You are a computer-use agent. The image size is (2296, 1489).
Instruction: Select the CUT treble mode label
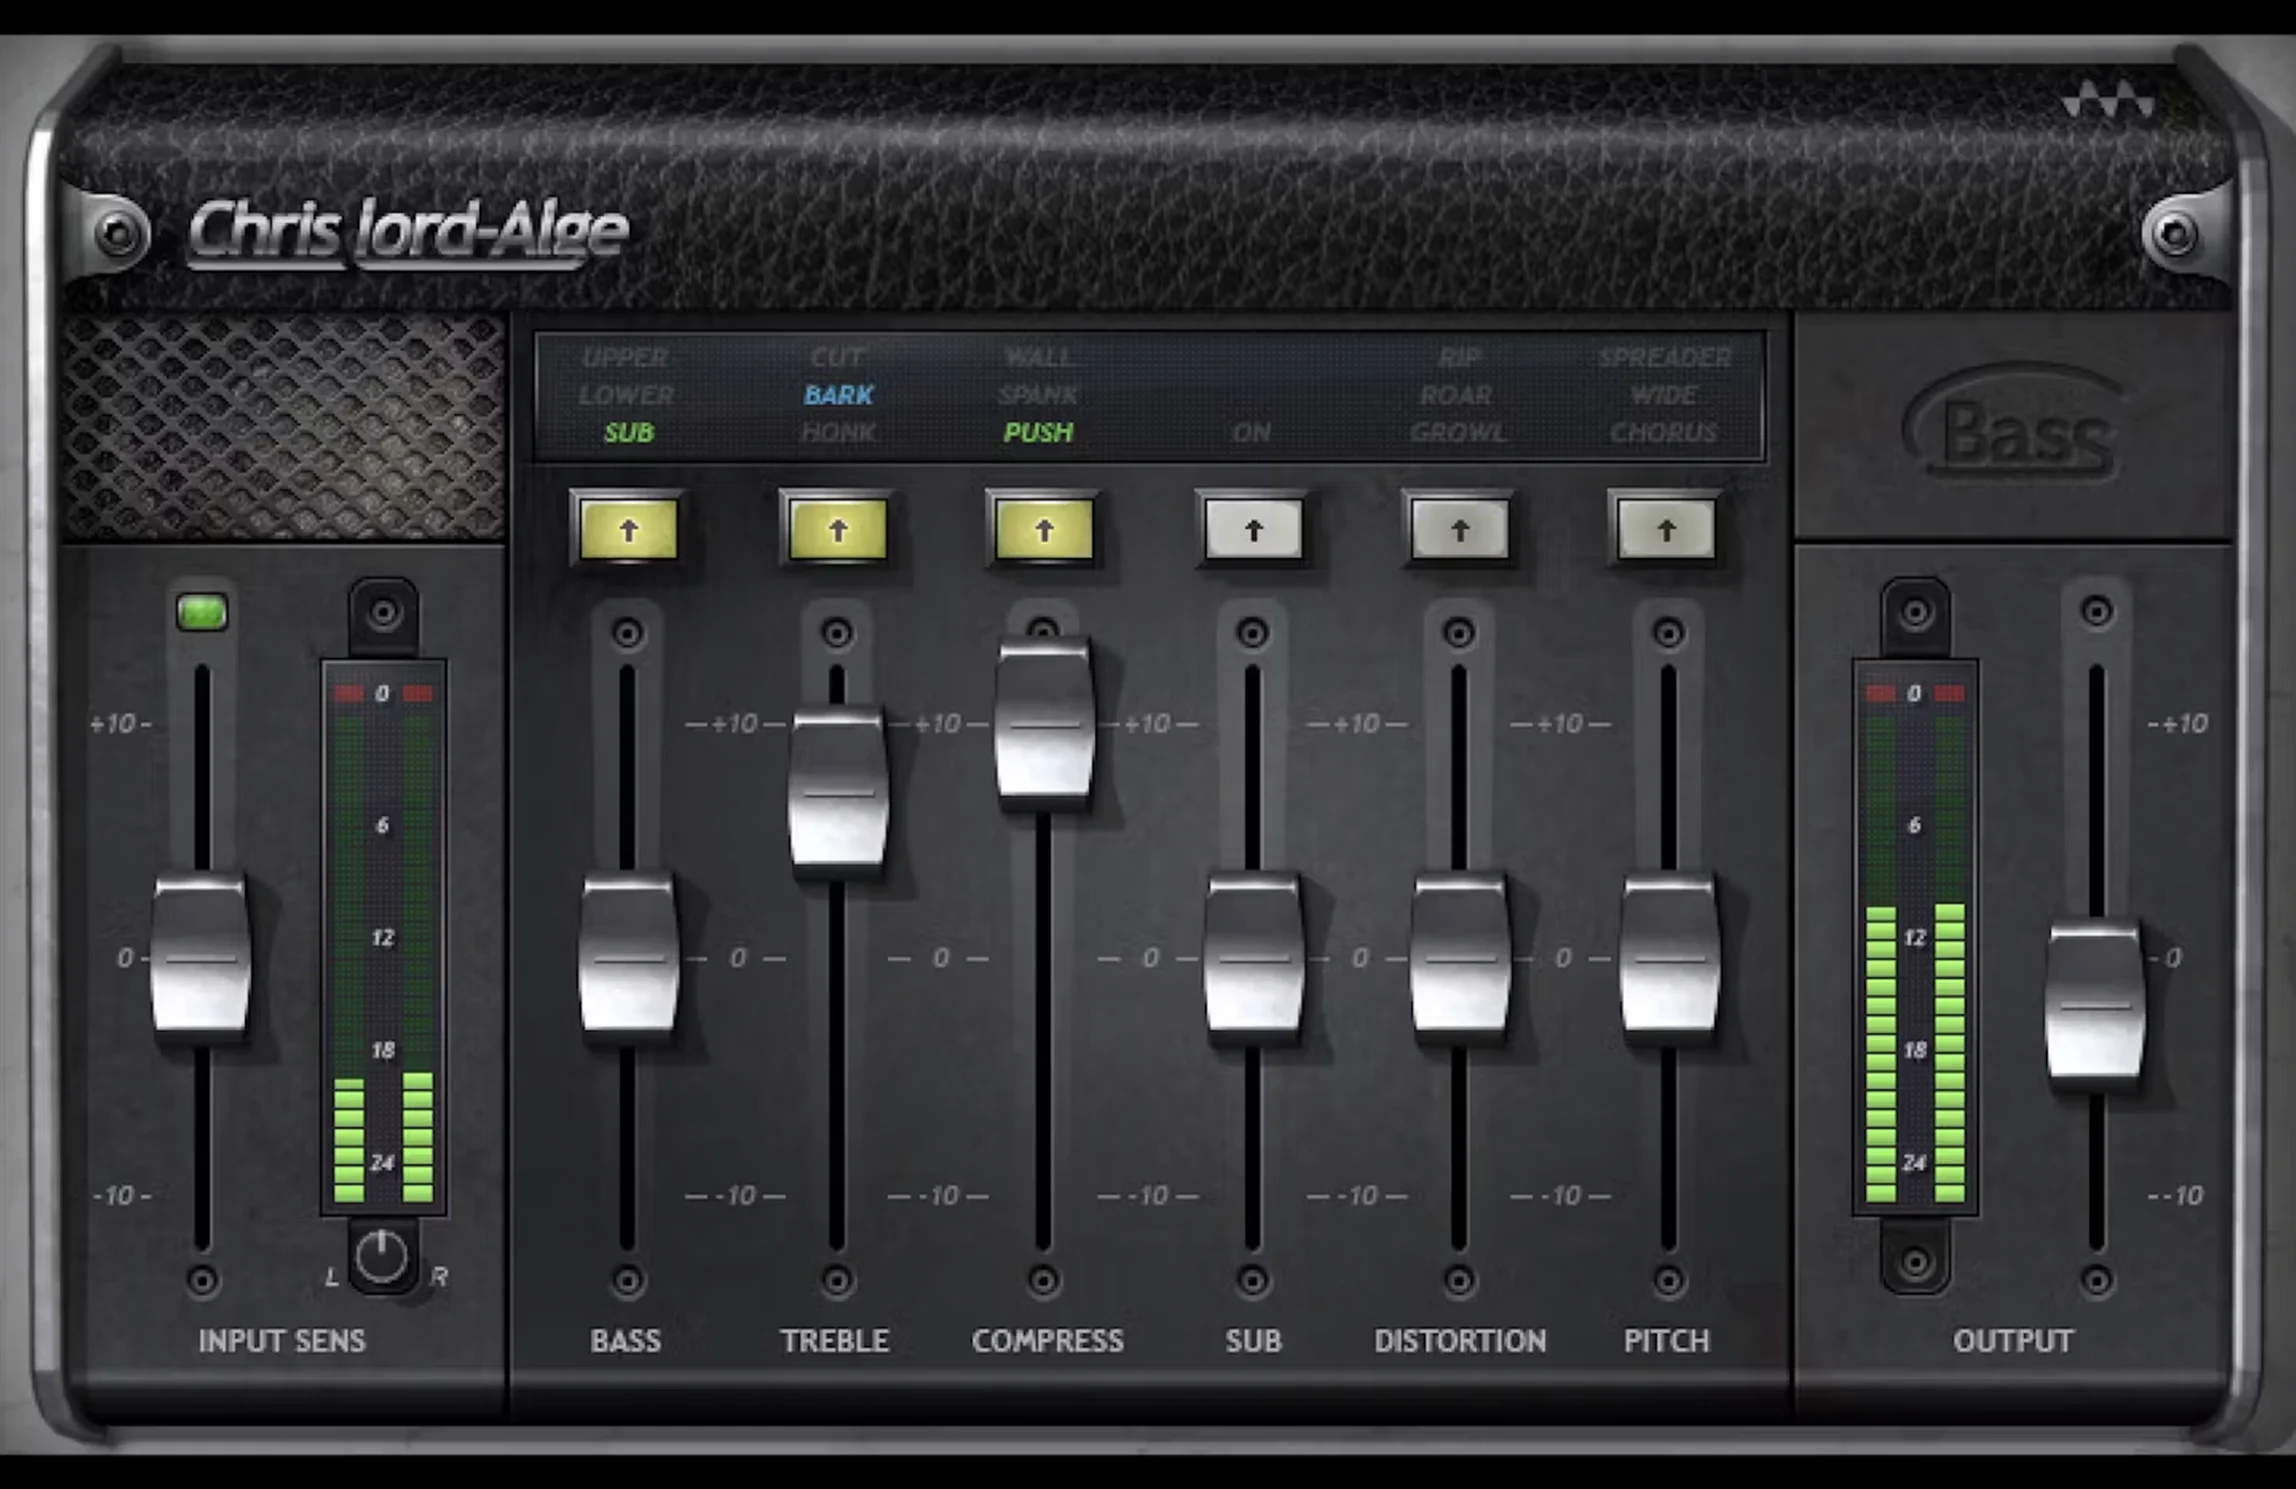tap(838, 357)
